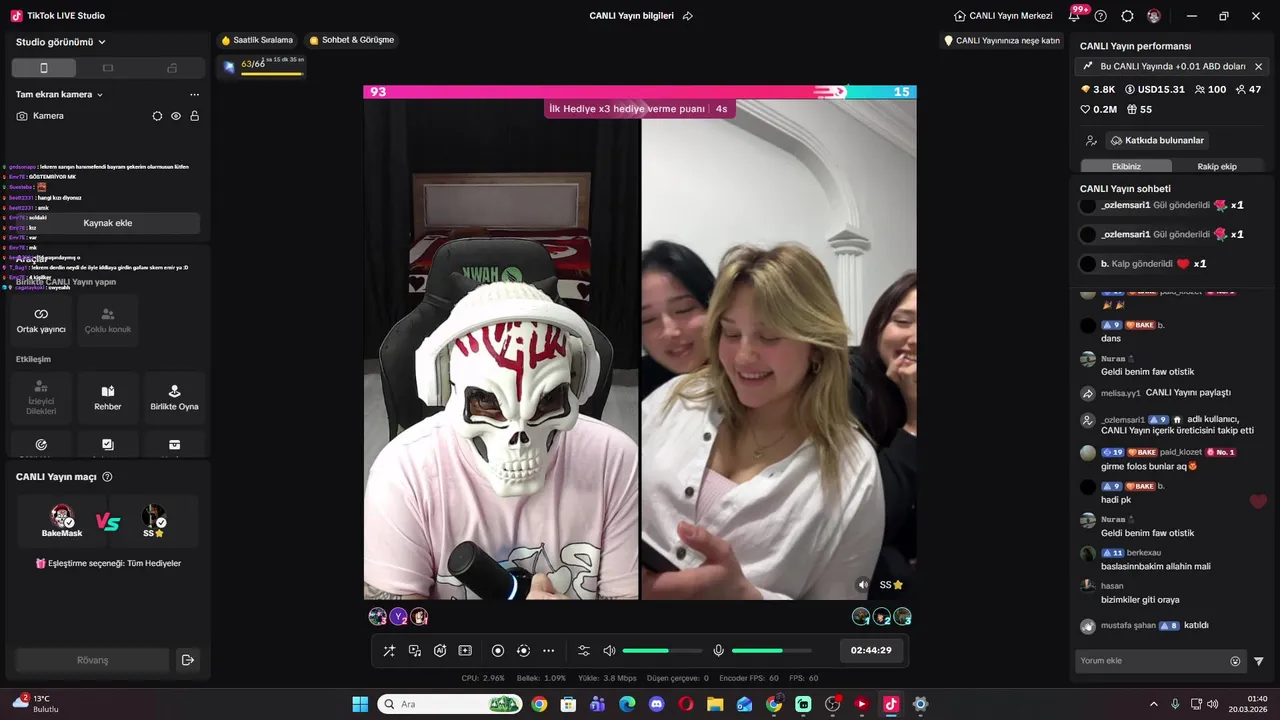Image resolution: width=1280 pixels, height=720 pixels.
Task: Click the Kaynak ekle button
Action: (x=108, y=223)
